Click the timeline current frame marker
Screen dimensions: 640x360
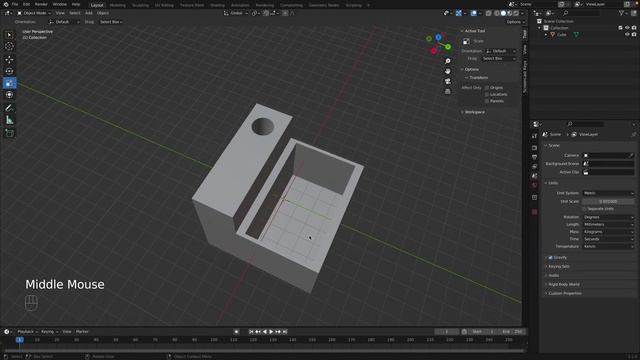19,340
